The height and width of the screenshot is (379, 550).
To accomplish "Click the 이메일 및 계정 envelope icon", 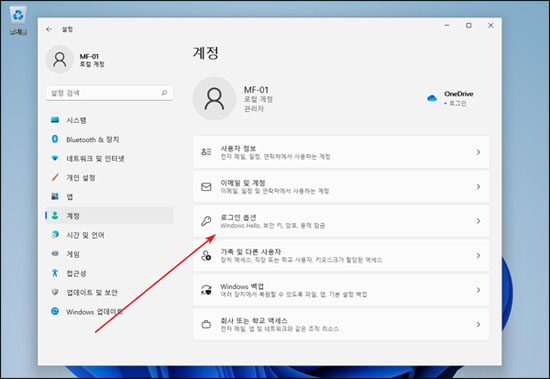I will [206, 186].
